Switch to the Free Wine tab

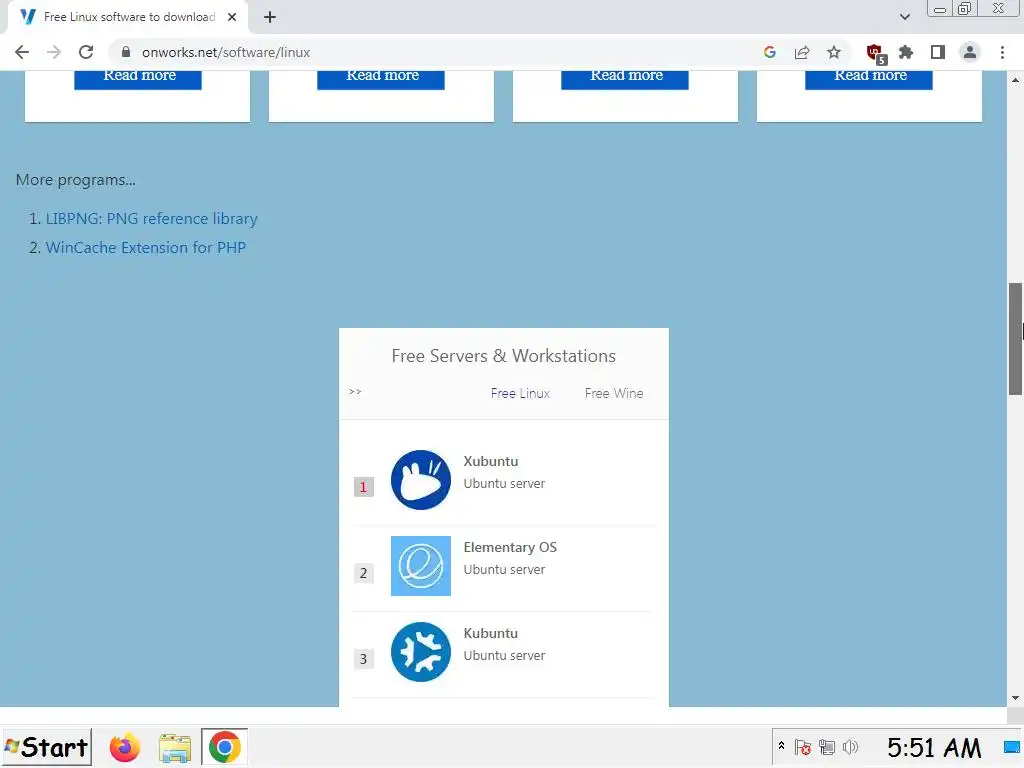614,393
